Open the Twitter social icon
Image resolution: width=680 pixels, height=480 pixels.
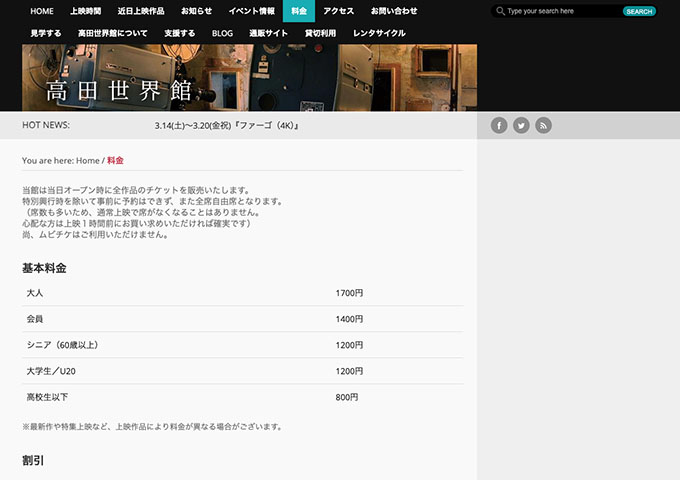tap(521, 126)
